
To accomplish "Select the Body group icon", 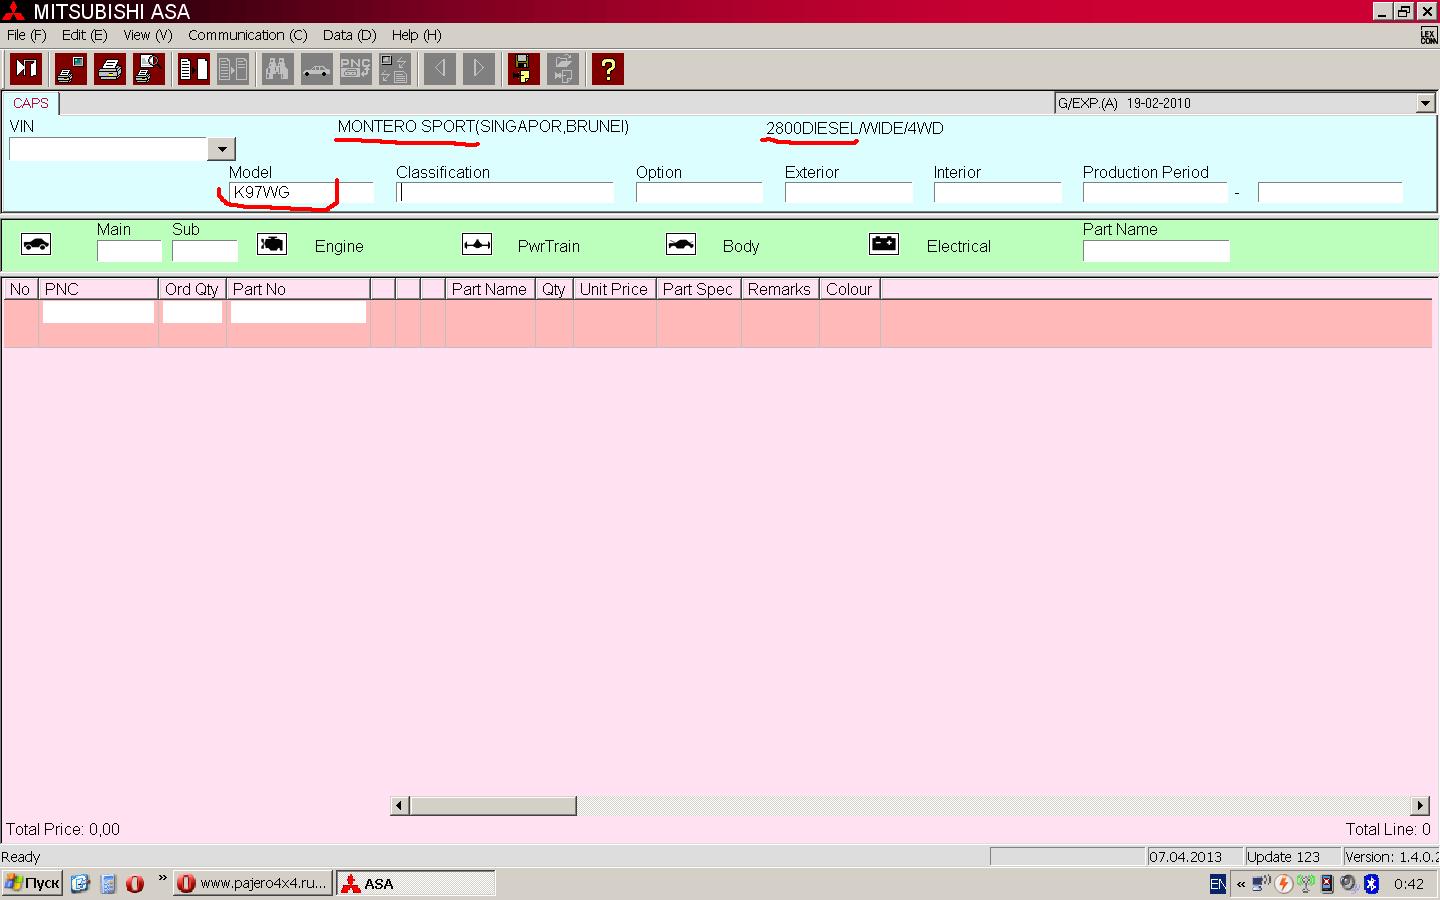I will point(681,245).
